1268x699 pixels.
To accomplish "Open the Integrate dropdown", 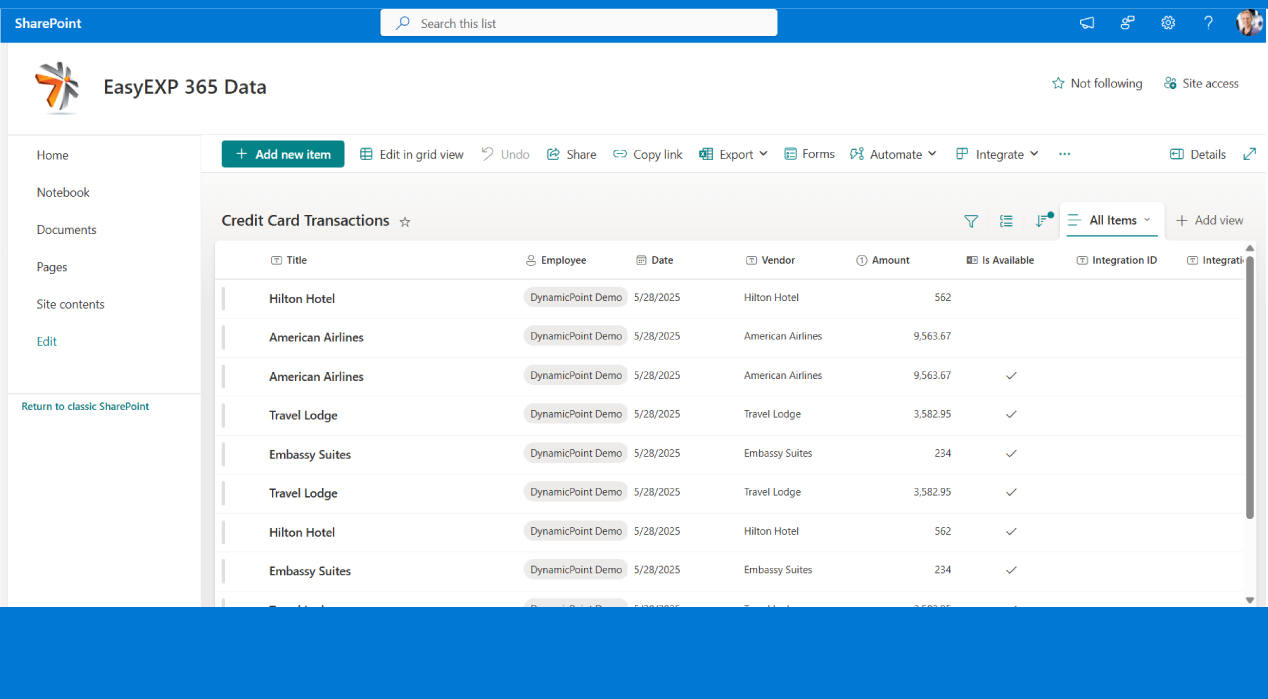I will tap(998, 154).
